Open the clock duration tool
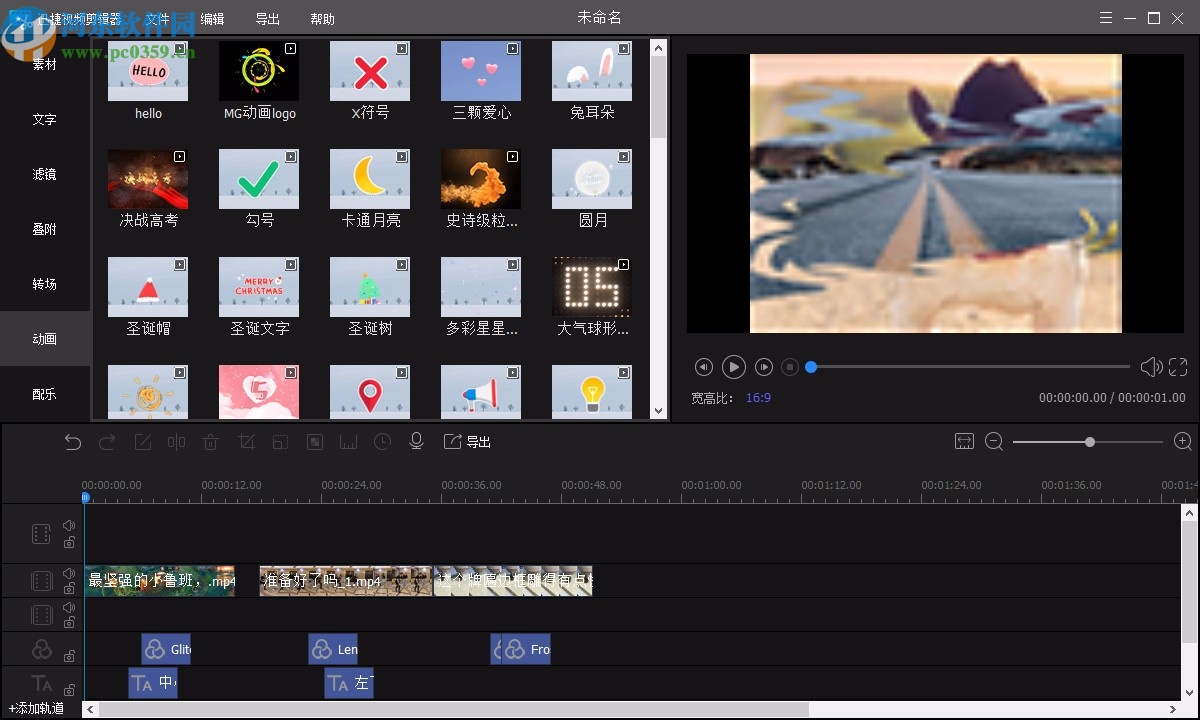This screenshot has width=1200, height=720. pyautogui.click(x=383, y=442)
